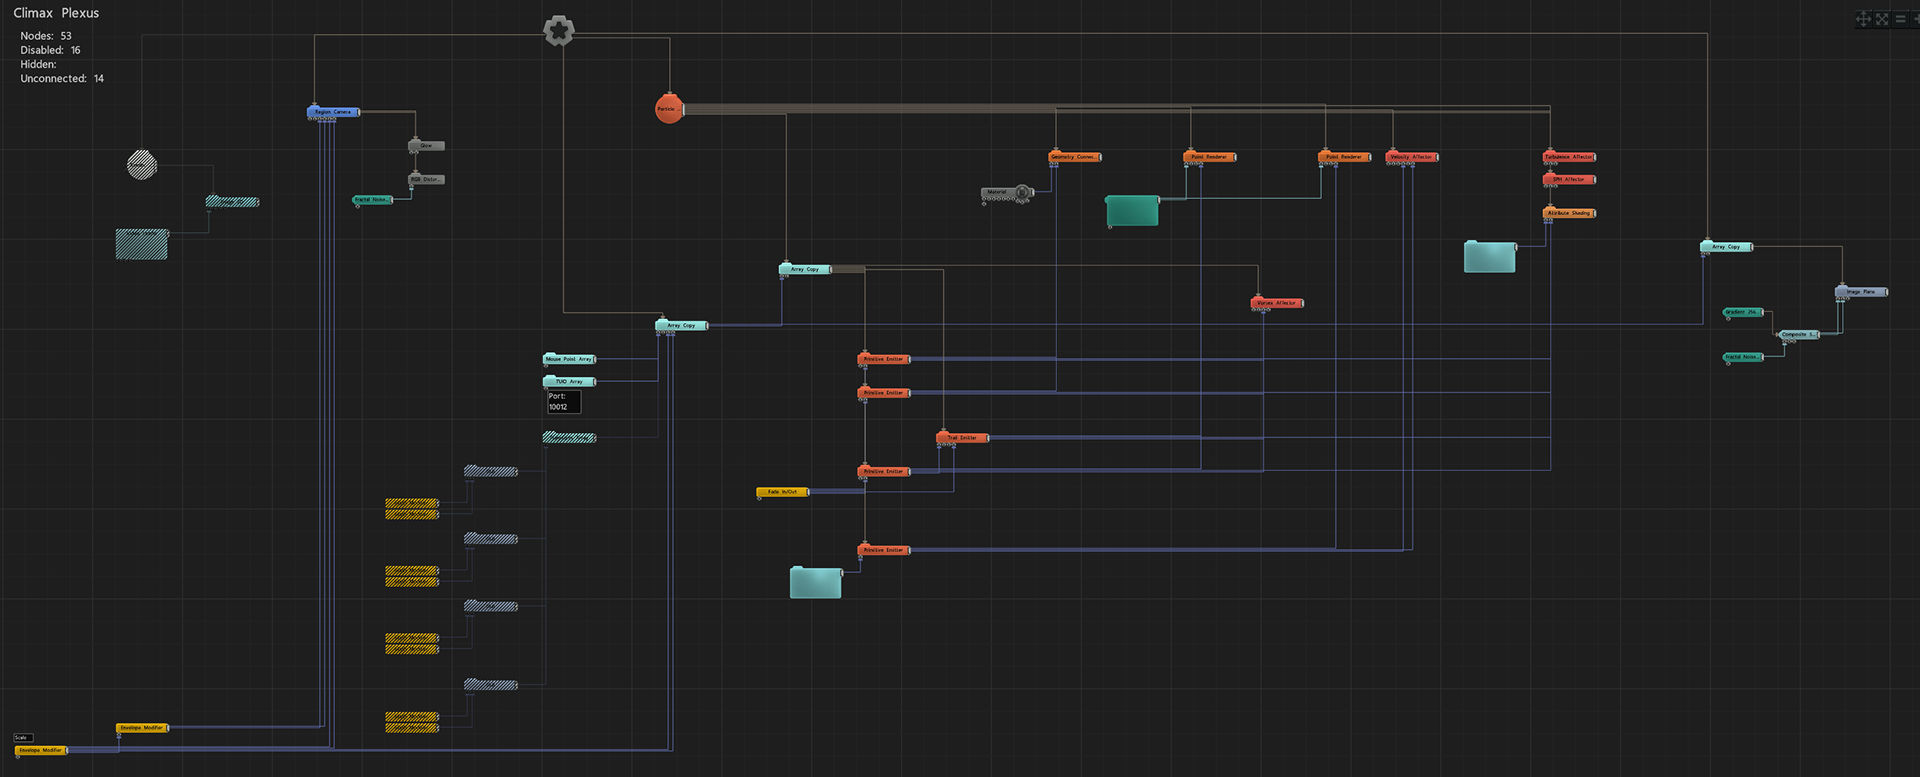Click the Region Camera node
This screenshot has width=1920, height=777.
click(333, 112)
